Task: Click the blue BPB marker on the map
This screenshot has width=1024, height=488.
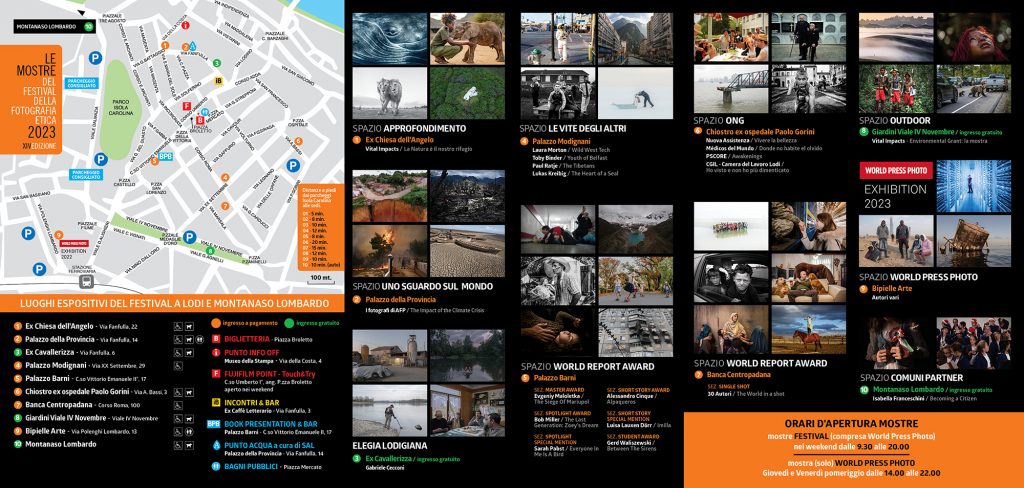Action: (x=166, y=156)
